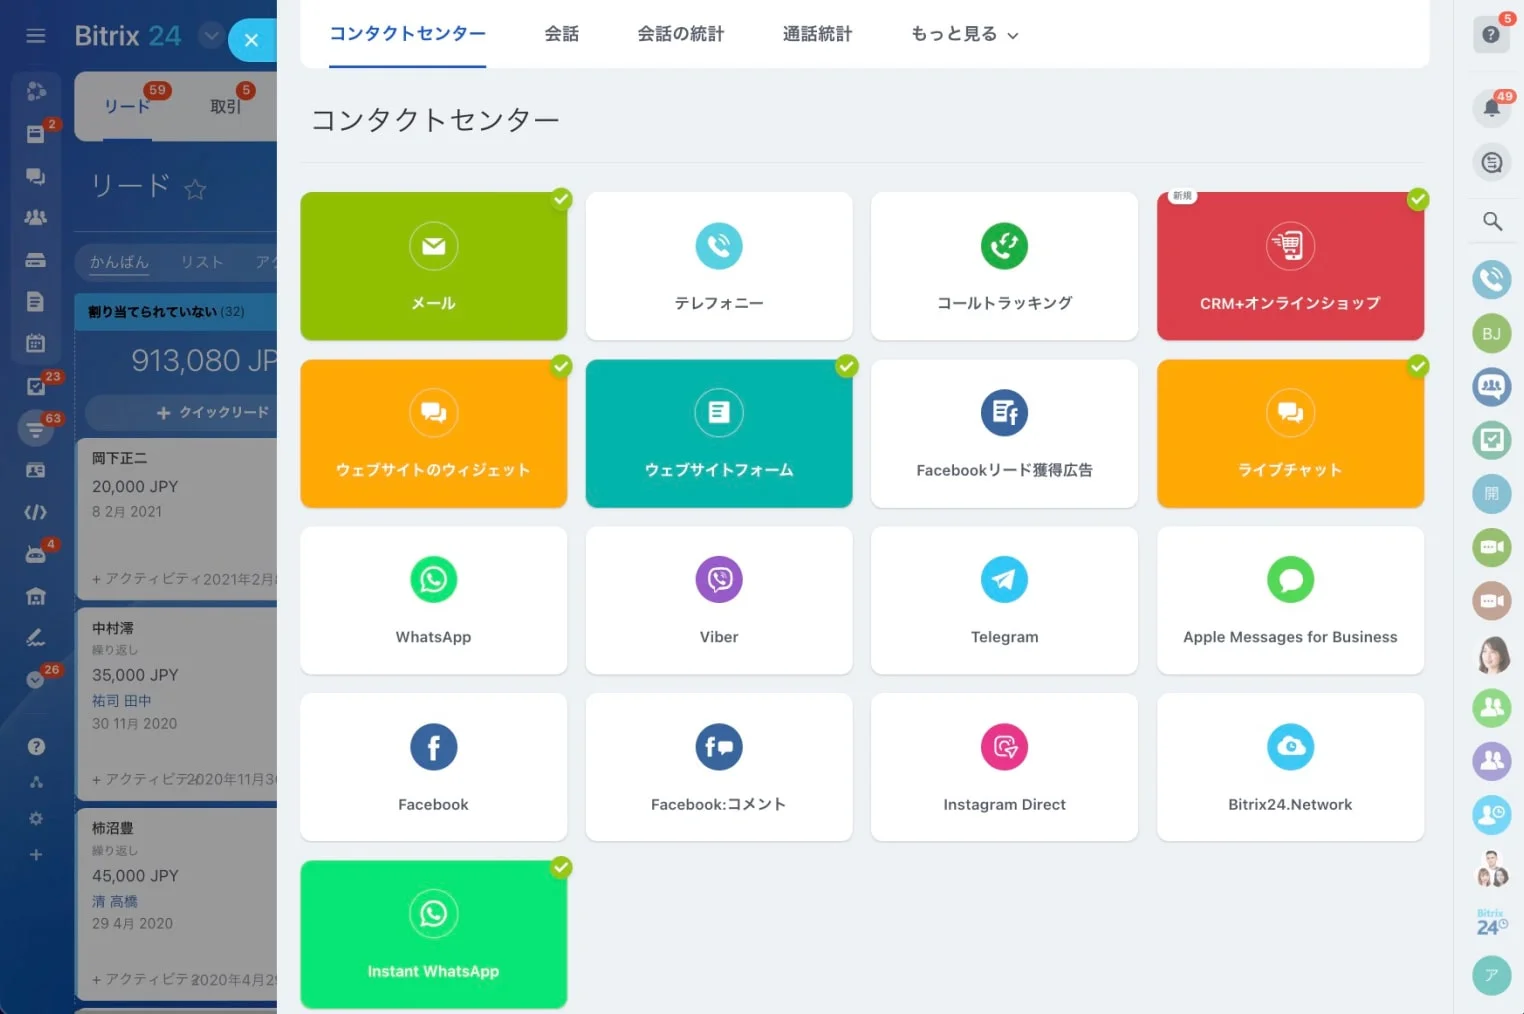Select the Telegram channel icon

pyautogui.click(x=1004, y=580)
